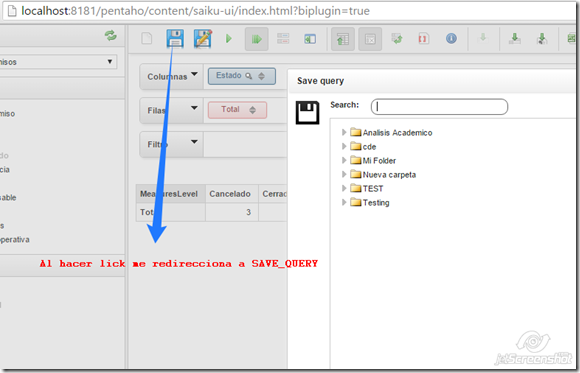
Task: Toggle the fields area icon
Action: coord(283,38)
